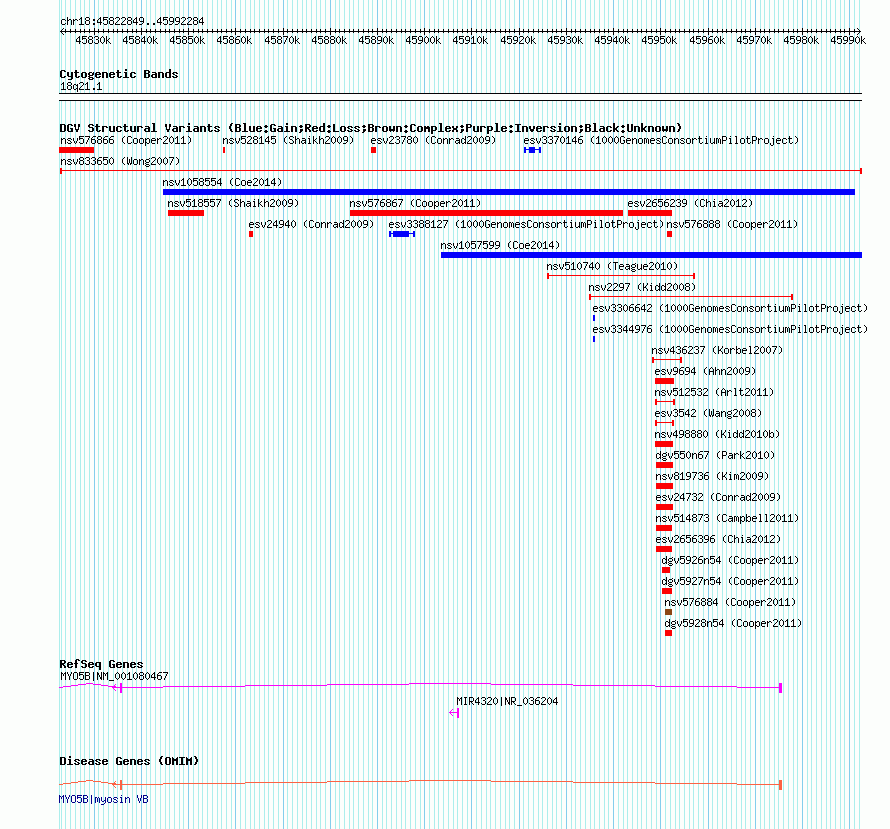Click the blue esv3388127 gain glyph
890x829 pixels.
(x=402, y=234)
